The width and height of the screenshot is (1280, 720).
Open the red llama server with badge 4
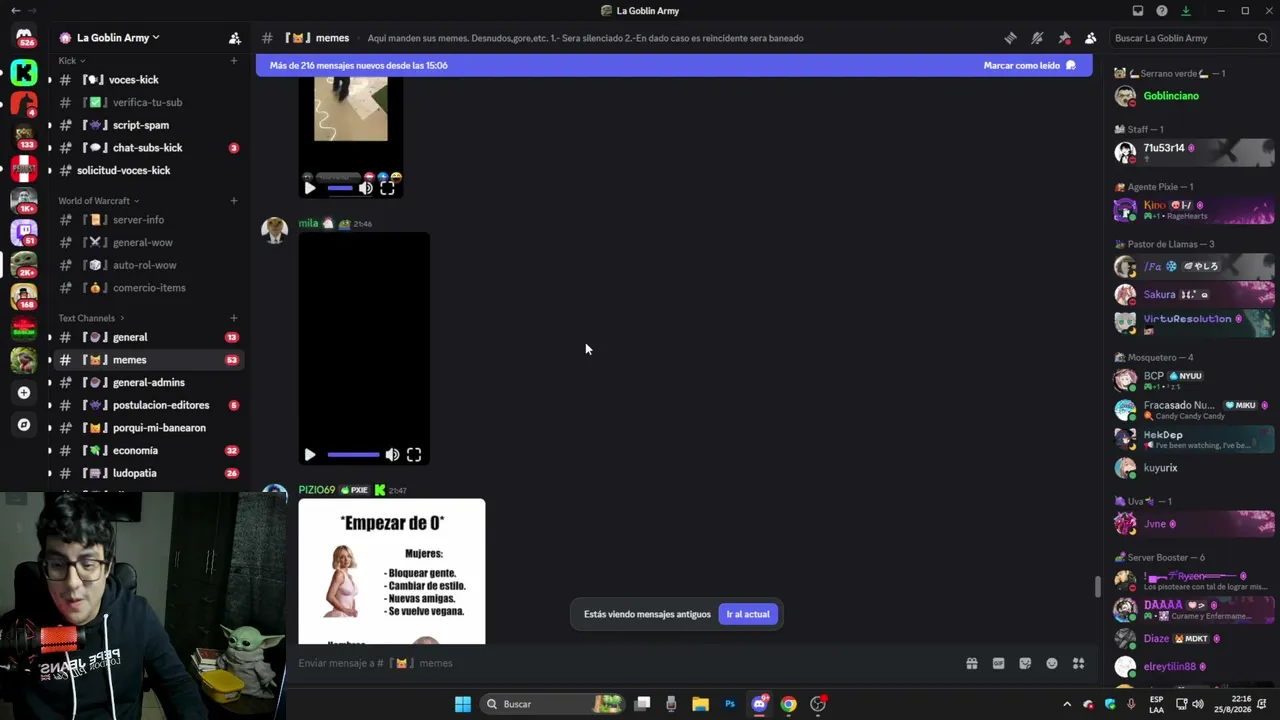(x=24, y=104)
